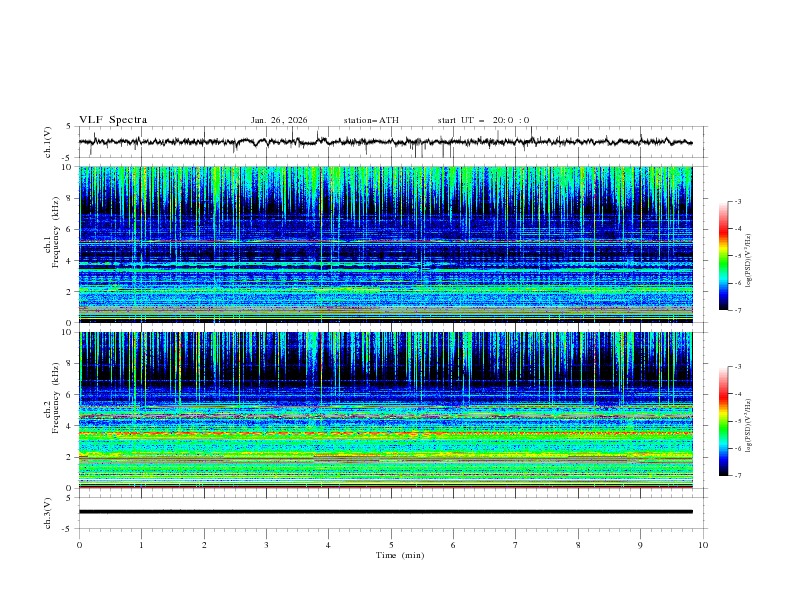Click the time axis tick label "2"
The height and width of the screenshot is (612, 792).
(204, 545)
